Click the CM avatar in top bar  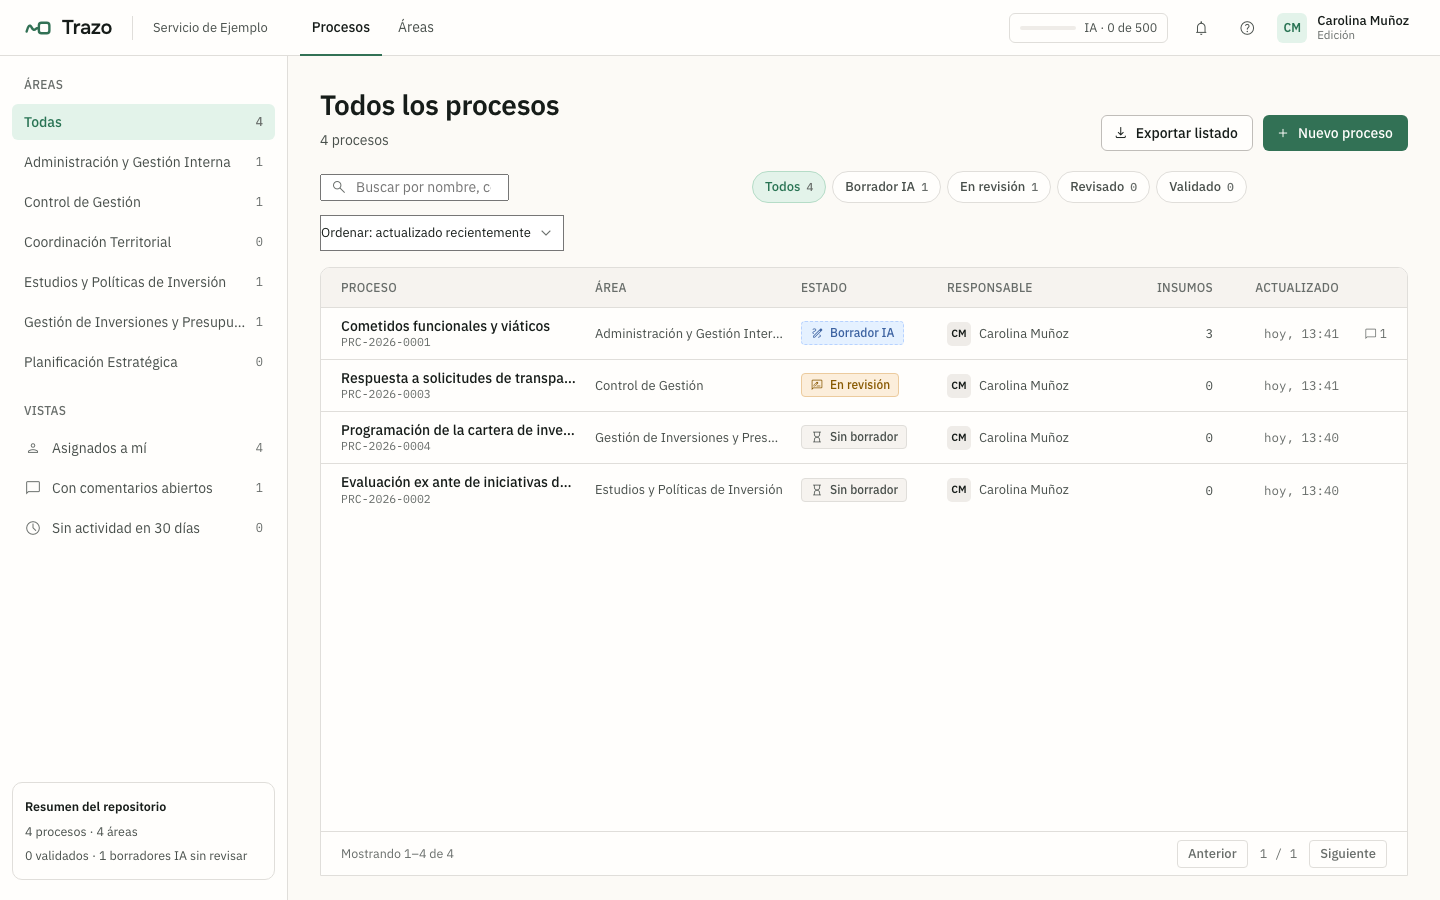[x=1292, y=28]
